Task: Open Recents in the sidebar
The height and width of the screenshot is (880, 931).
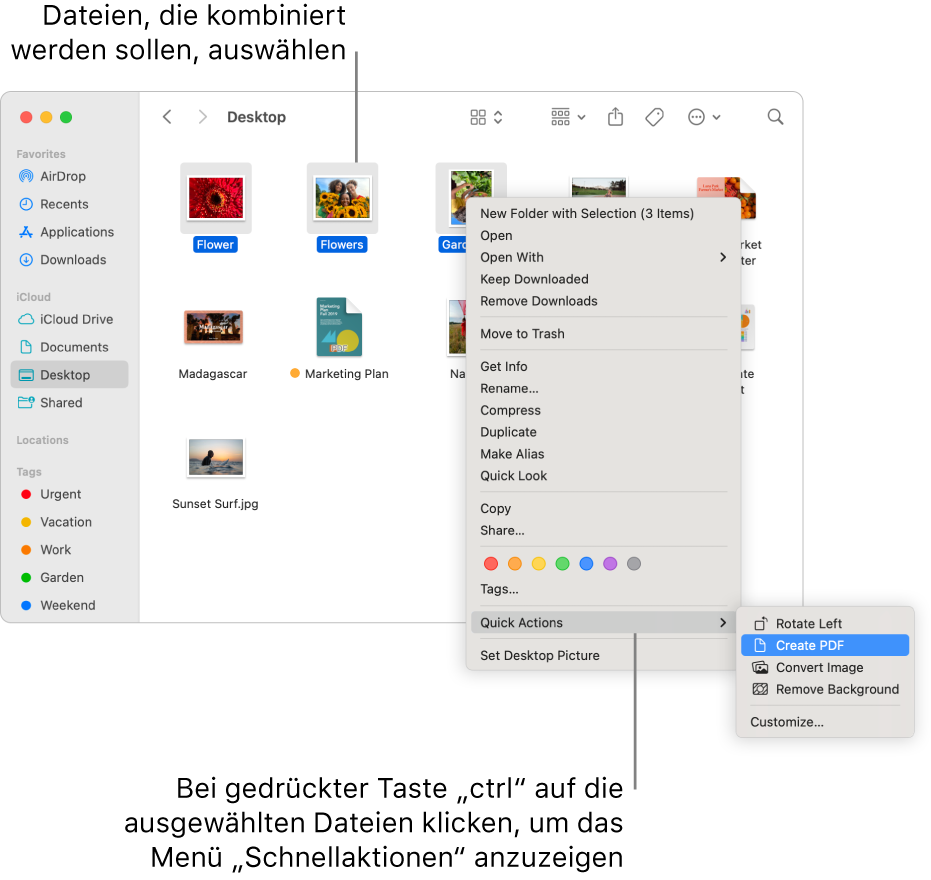Action: [x=69, y=204]
